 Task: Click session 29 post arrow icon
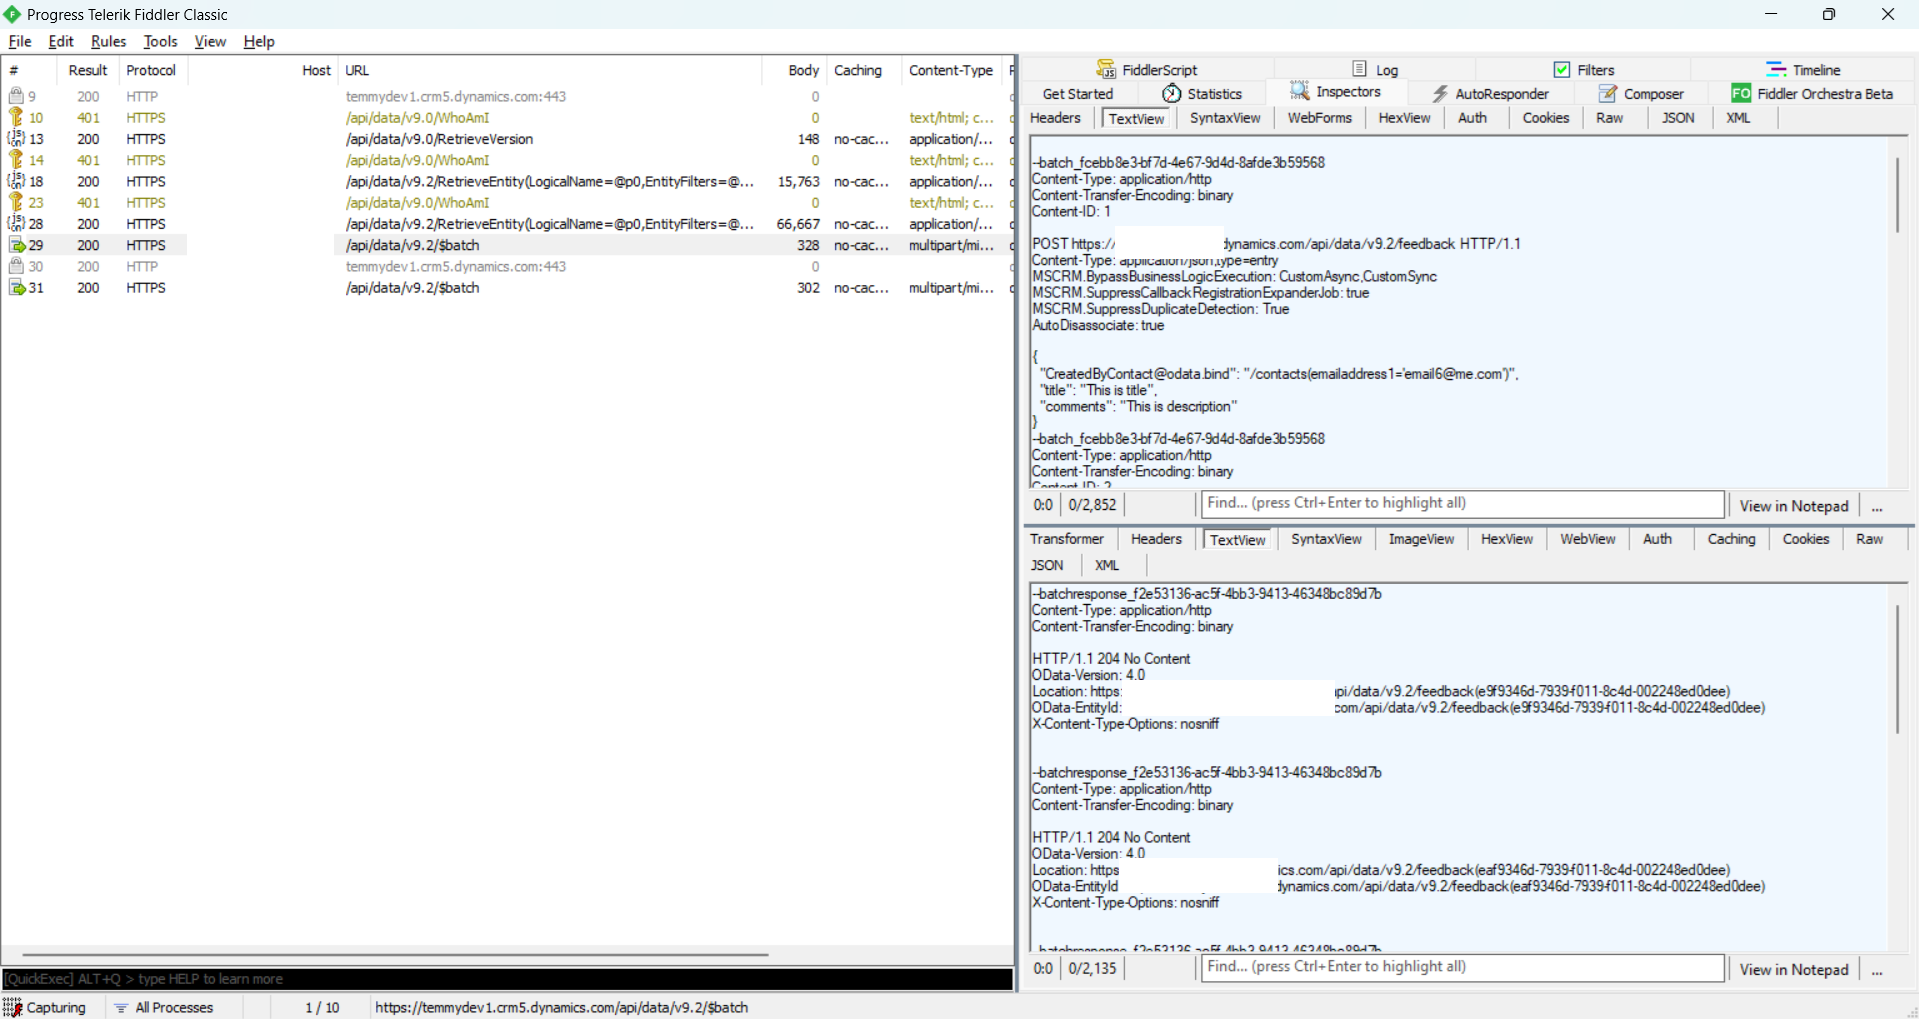(x=17, y=245)
